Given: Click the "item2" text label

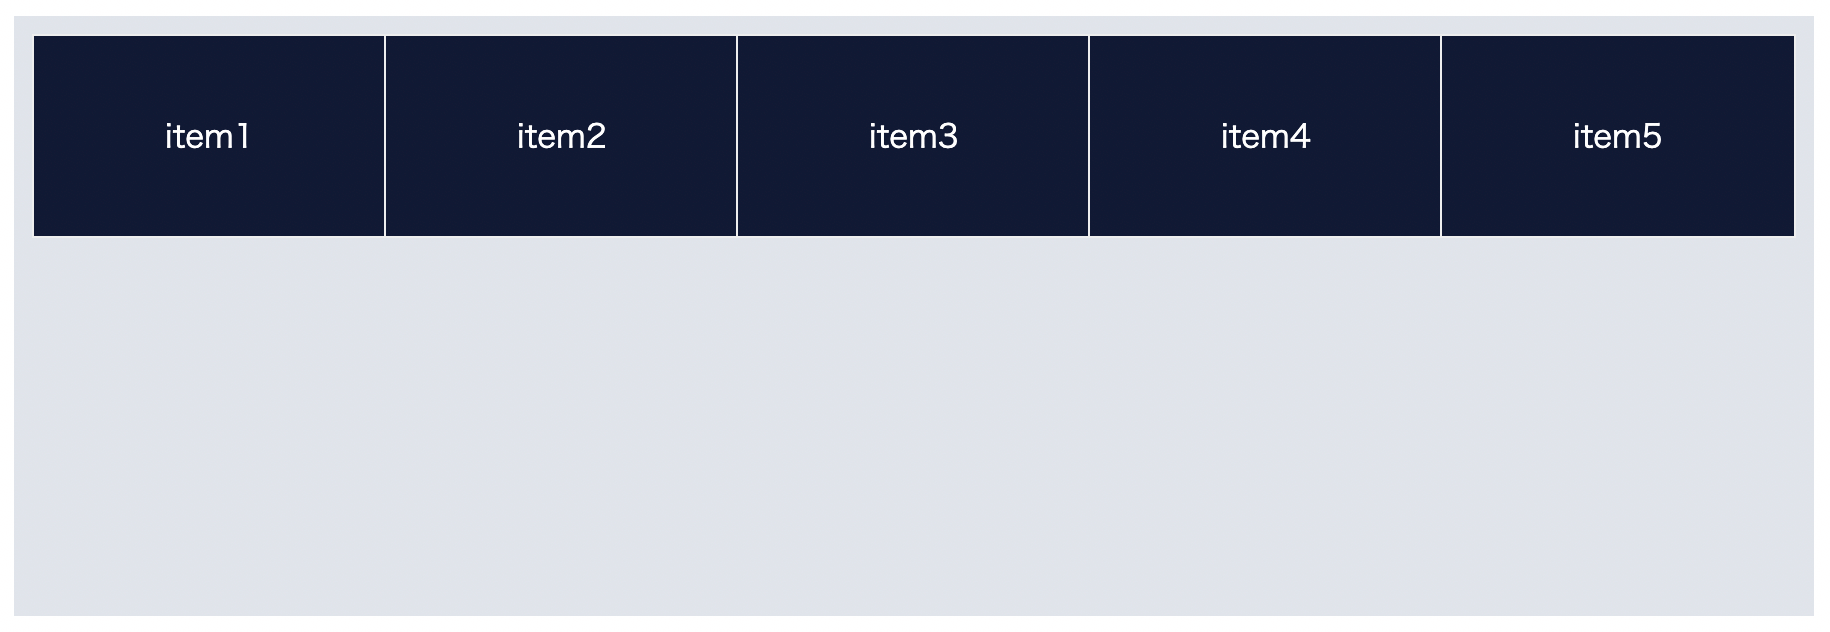Looking at the screenshot, I should click(x=561, y=136).
